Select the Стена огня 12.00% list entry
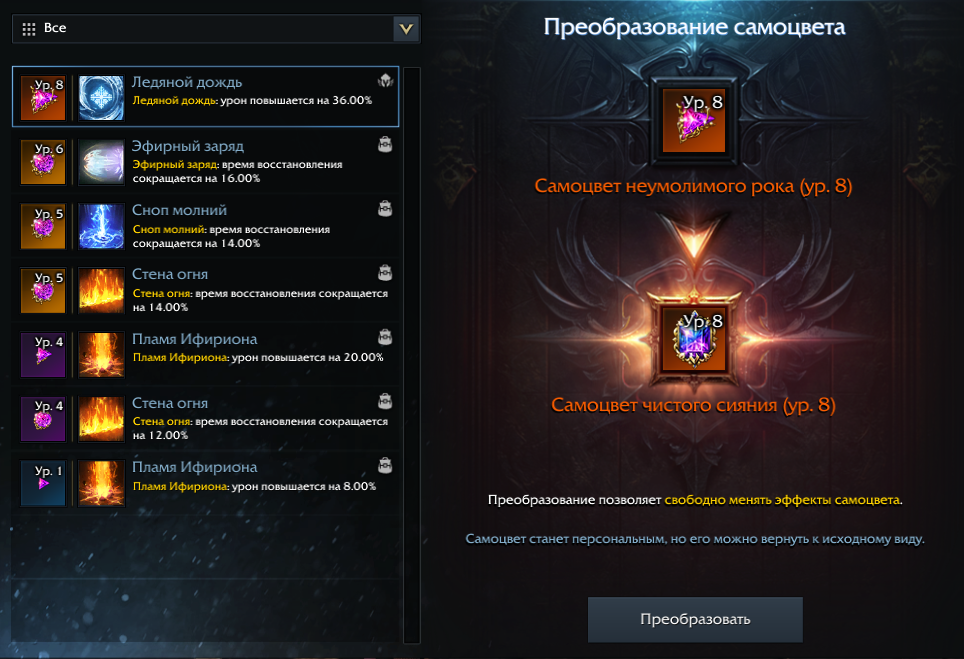 click(x=205, y=419)
